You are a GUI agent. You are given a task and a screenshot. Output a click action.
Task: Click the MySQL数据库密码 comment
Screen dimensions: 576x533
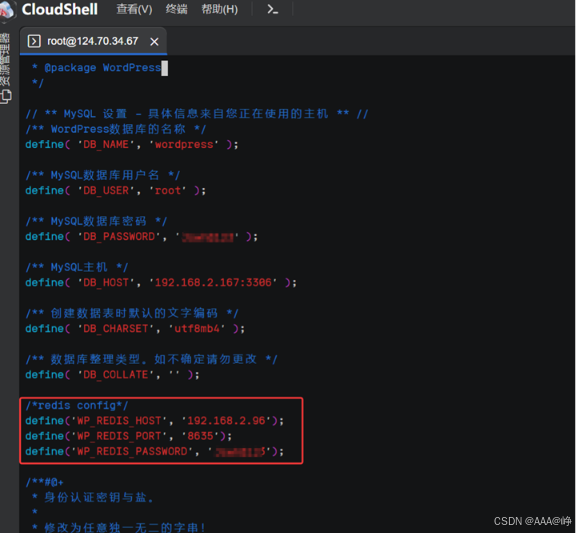96,221
